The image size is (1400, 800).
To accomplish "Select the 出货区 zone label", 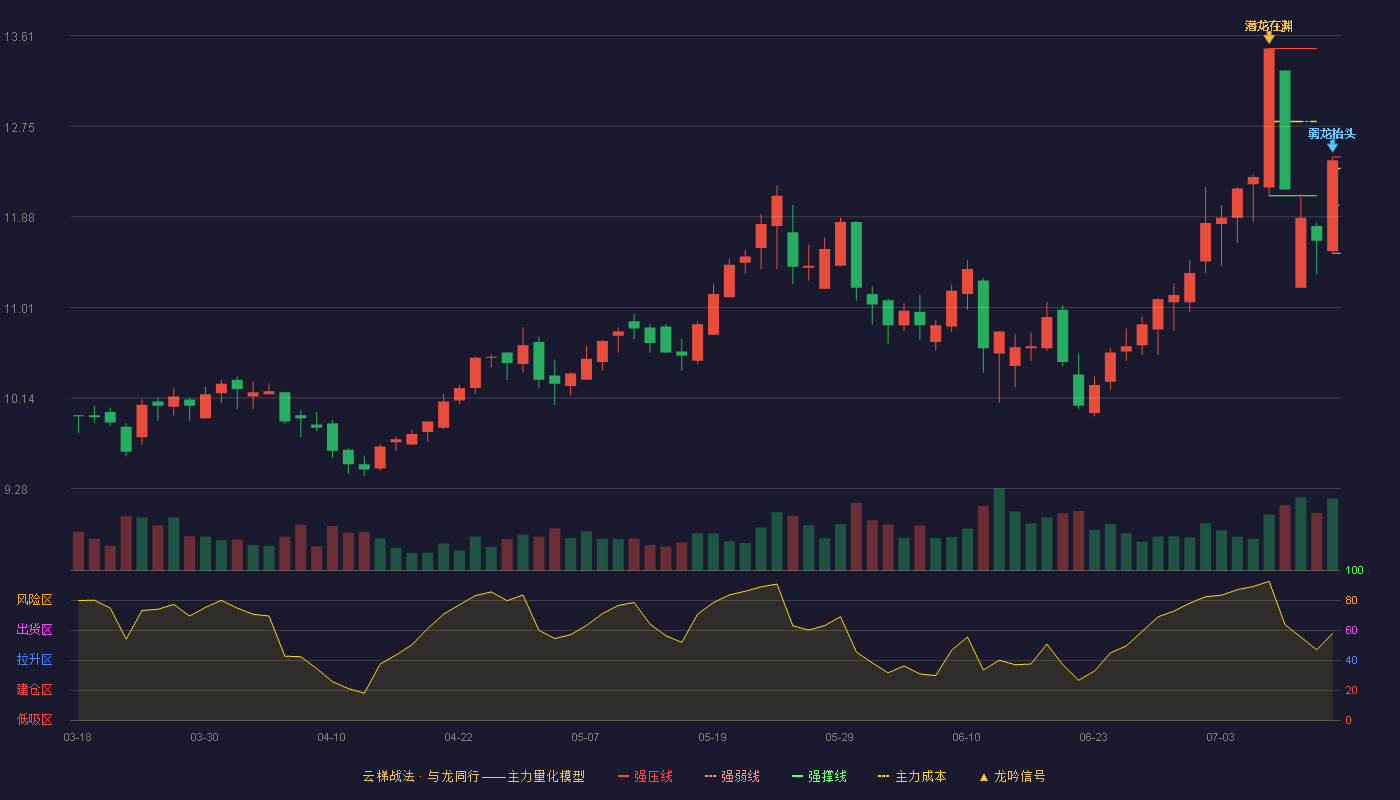I will tap(34, 630).
